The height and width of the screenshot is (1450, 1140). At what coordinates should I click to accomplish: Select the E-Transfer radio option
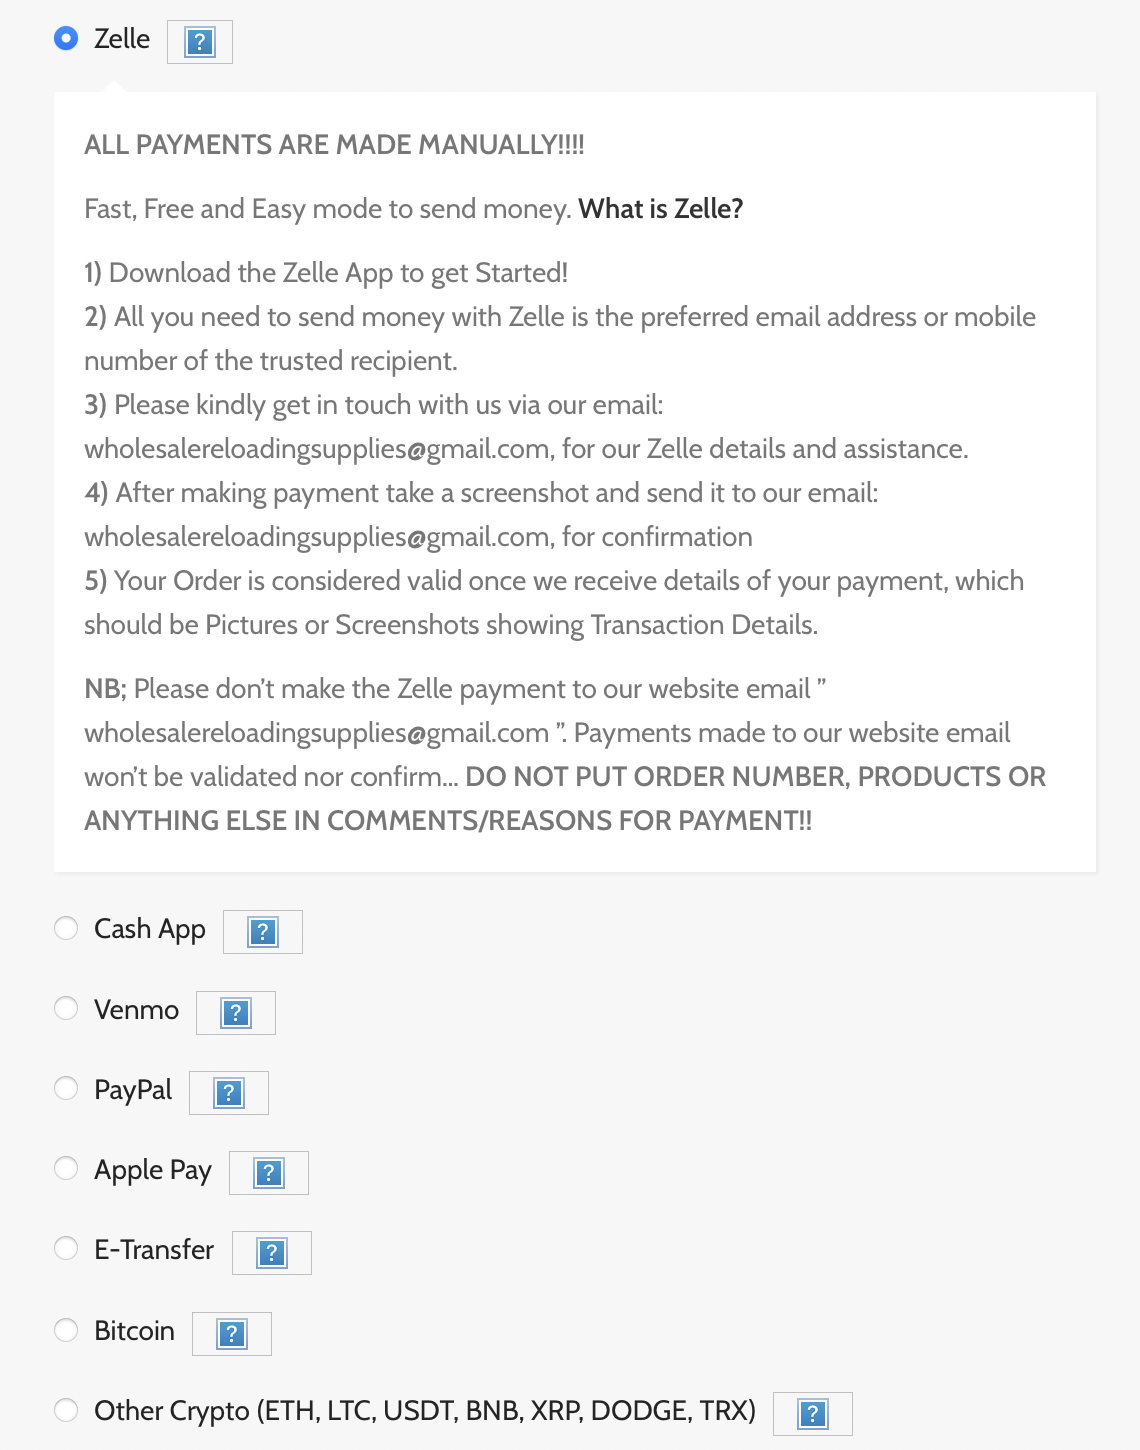point(66,1248)
